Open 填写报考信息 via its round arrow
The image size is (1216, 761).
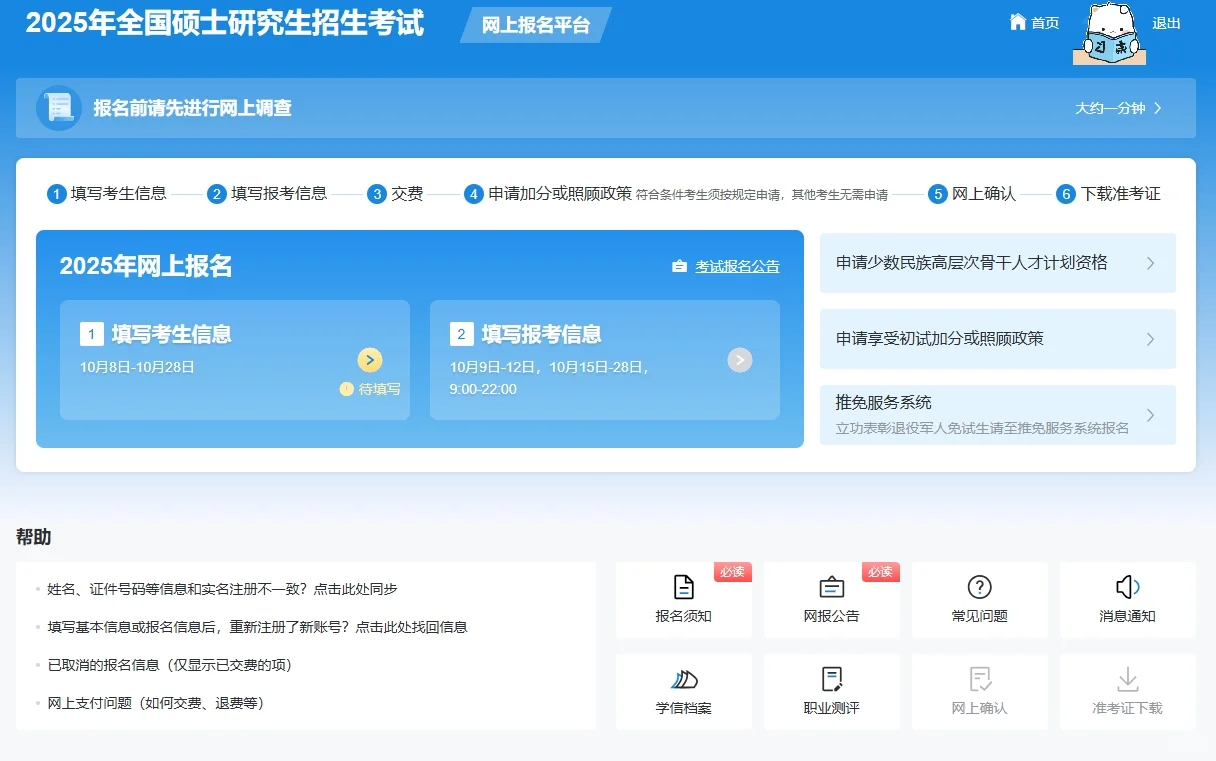(740, 360)
